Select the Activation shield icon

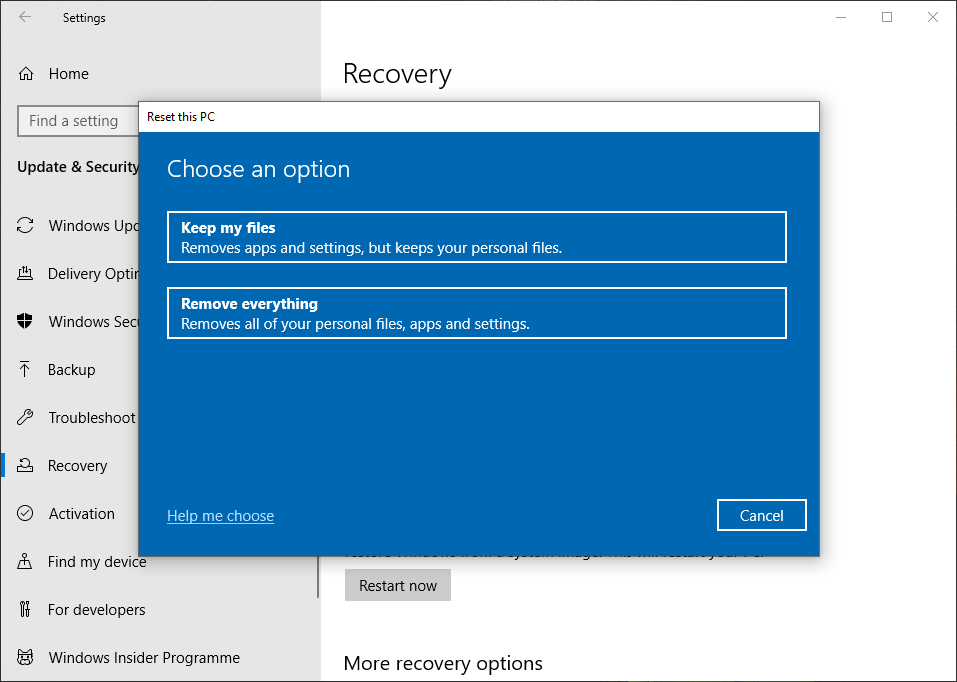(x=25, y=513)
